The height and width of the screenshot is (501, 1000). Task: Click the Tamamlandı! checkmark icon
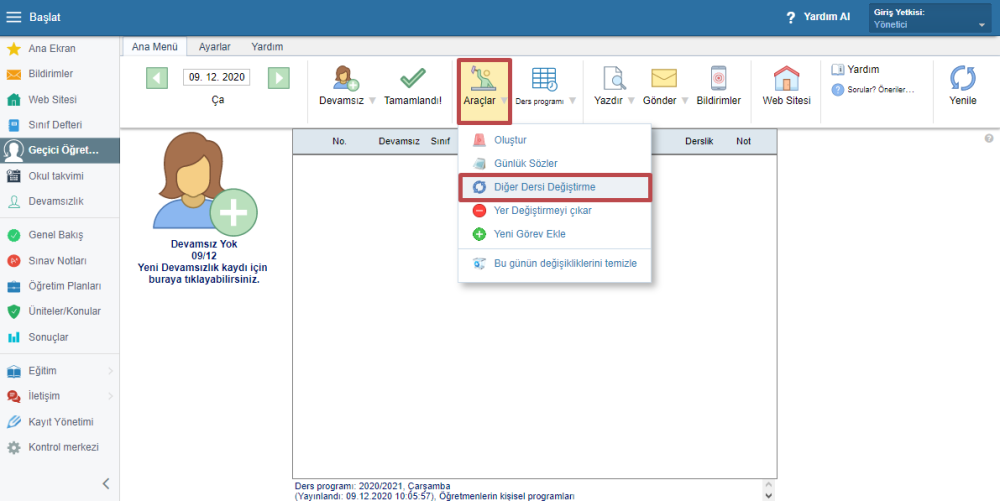point(413,79)
